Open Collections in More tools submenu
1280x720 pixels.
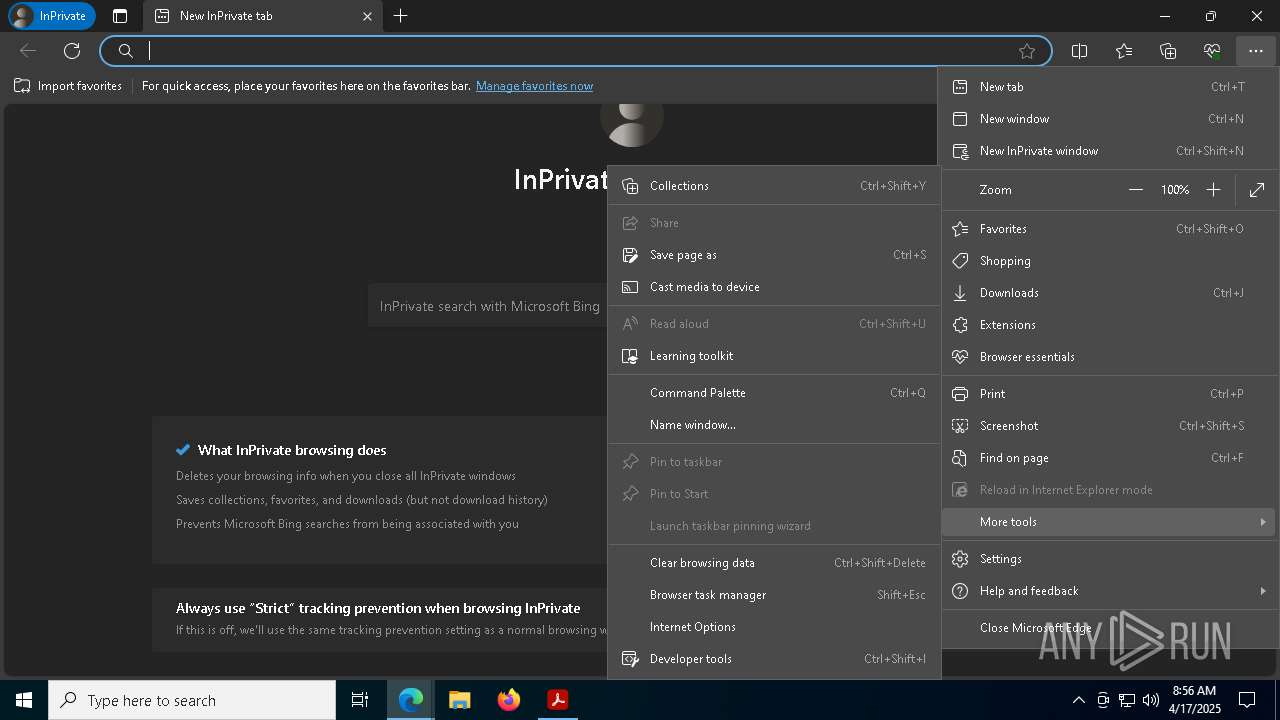774,186
